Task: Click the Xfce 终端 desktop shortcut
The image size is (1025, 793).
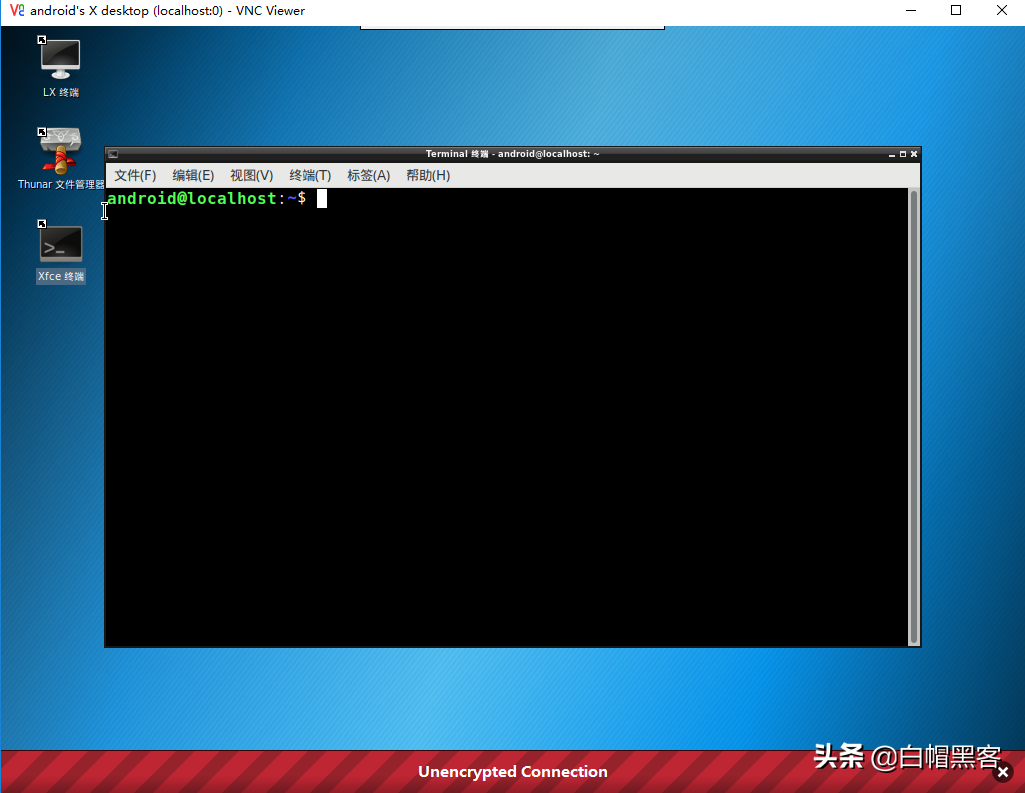Action: click(60, 245)
